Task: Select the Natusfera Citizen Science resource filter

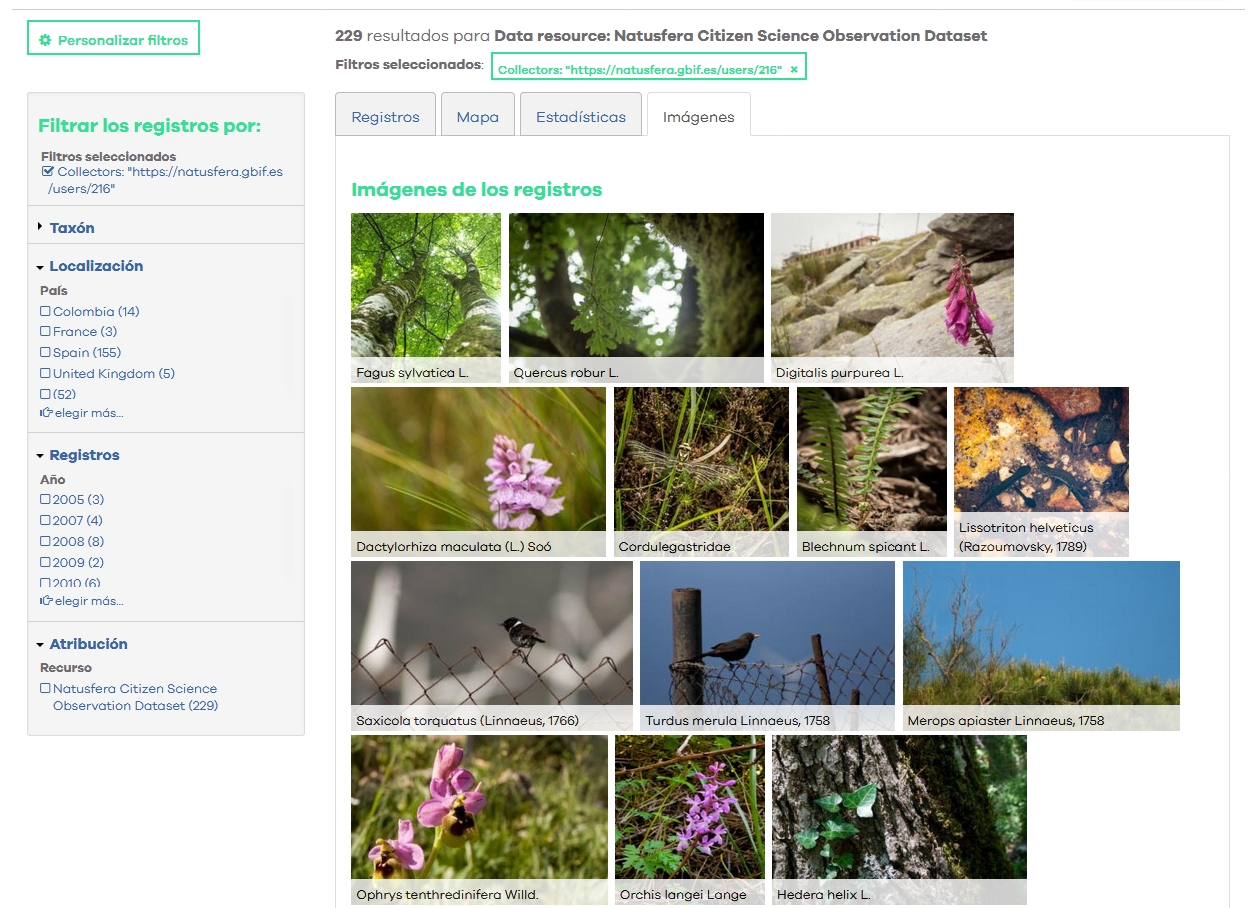Action: click(45, 689)
